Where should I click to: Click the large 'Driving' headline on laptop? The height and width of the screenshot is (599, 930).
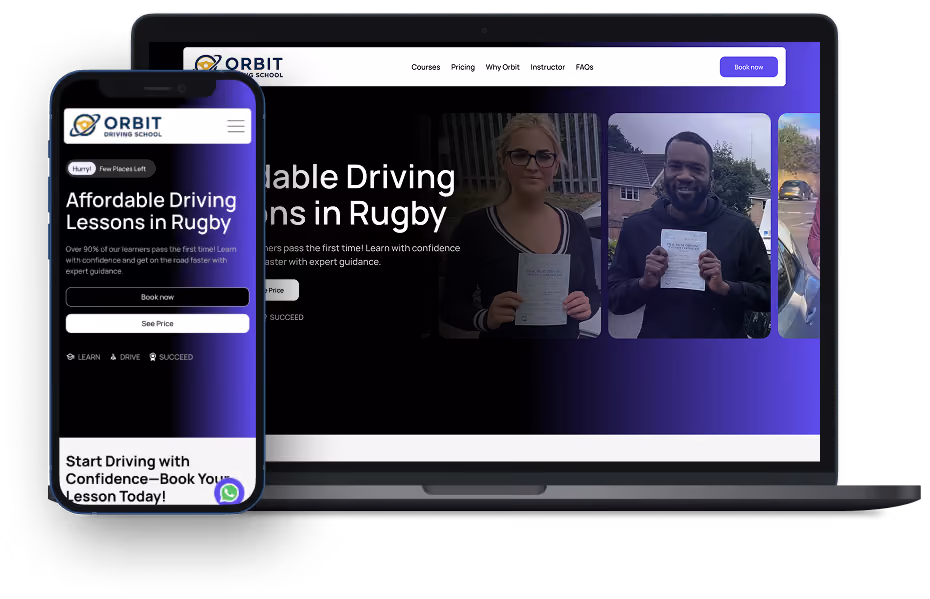[x=400, y=177]
